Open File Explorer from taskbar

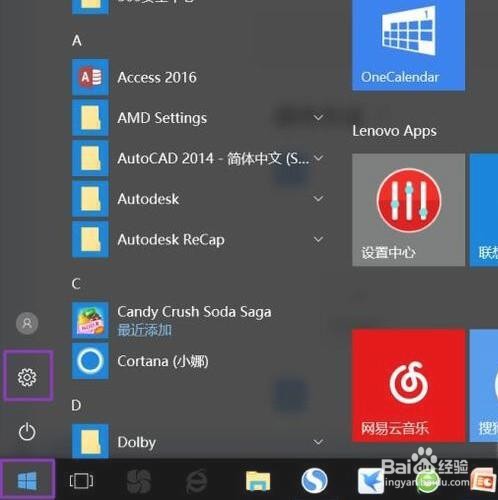coord(258,481)
